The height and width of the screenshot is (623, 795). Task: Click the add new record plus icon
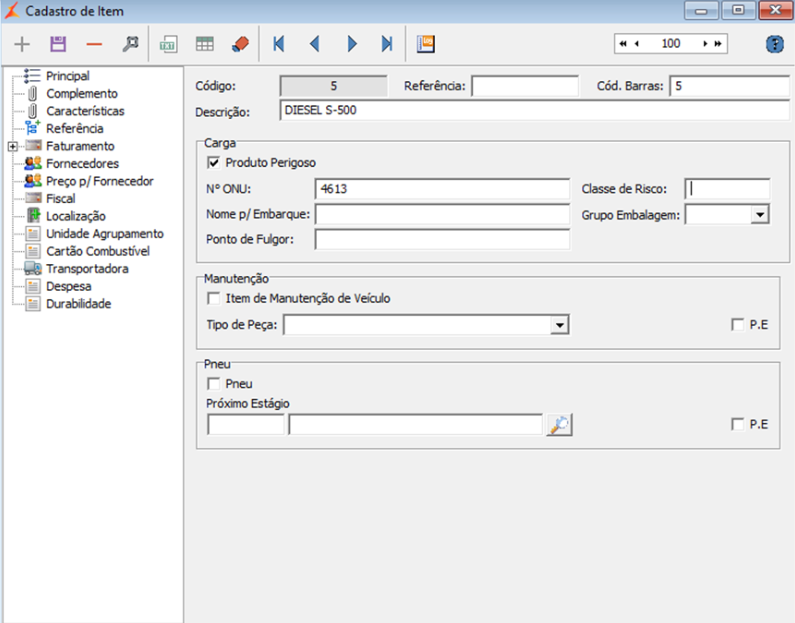click(22, 44)
